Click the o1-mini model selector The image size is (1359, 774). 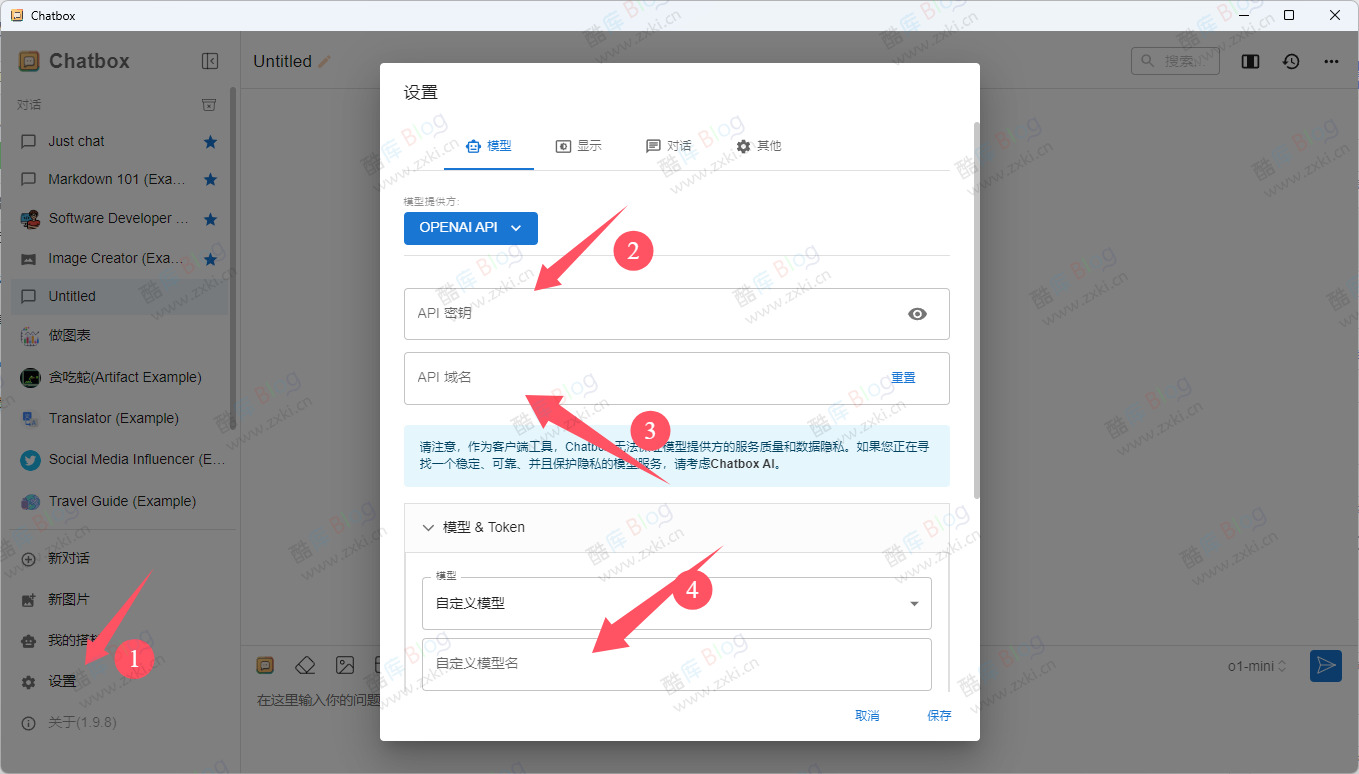1257,665
